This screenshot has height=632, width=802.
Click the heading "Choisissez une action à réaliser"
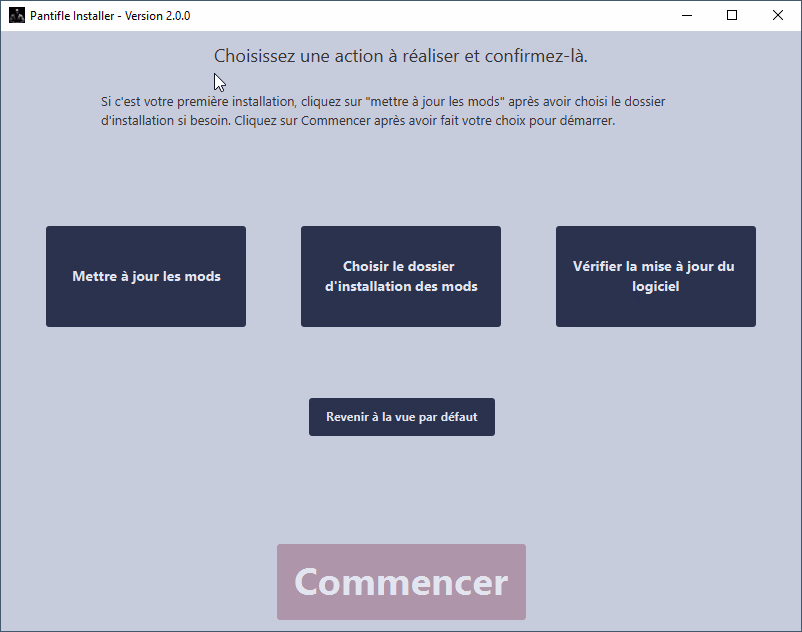click(401, 56)
